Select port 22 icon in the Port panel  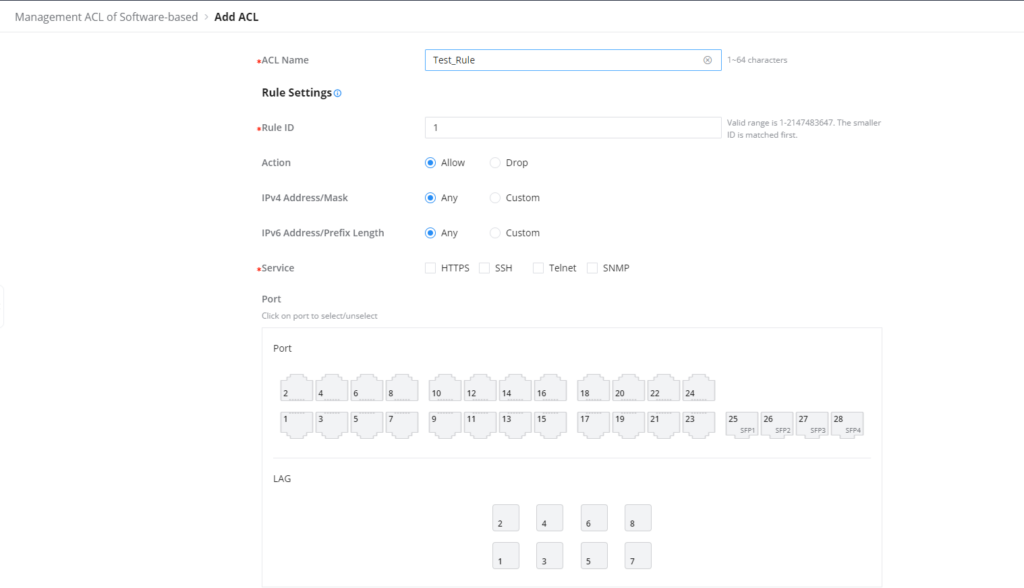(x=664, y=387)
